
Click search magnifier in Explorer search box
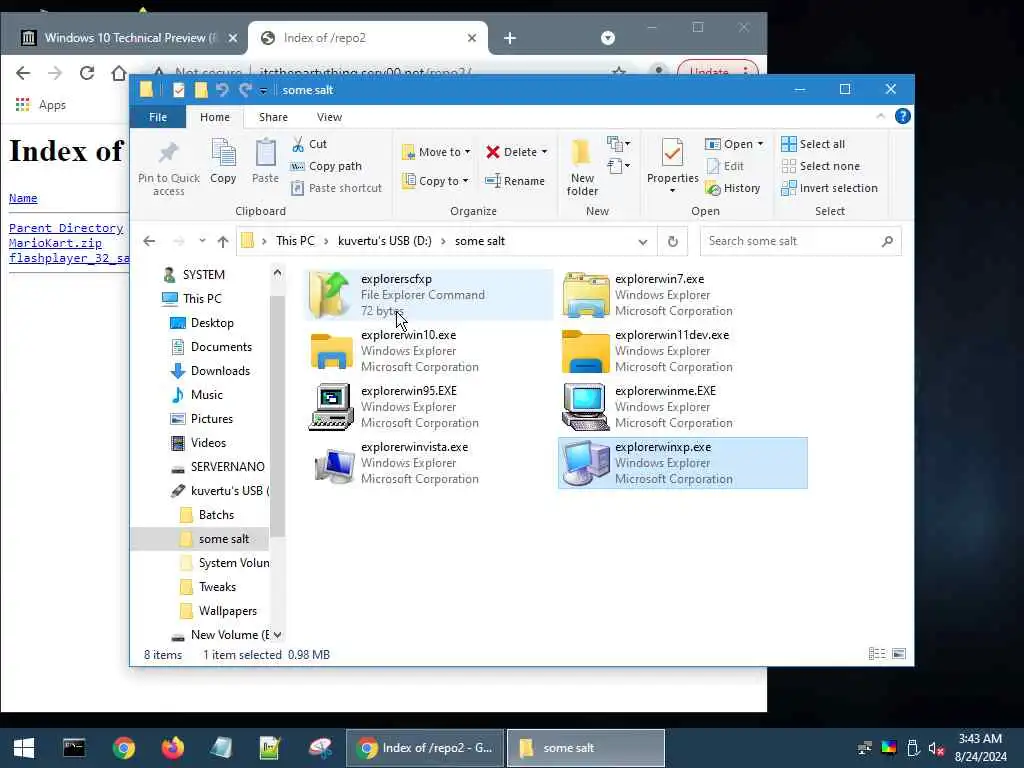pyautogui.click(x=887, y=242)
